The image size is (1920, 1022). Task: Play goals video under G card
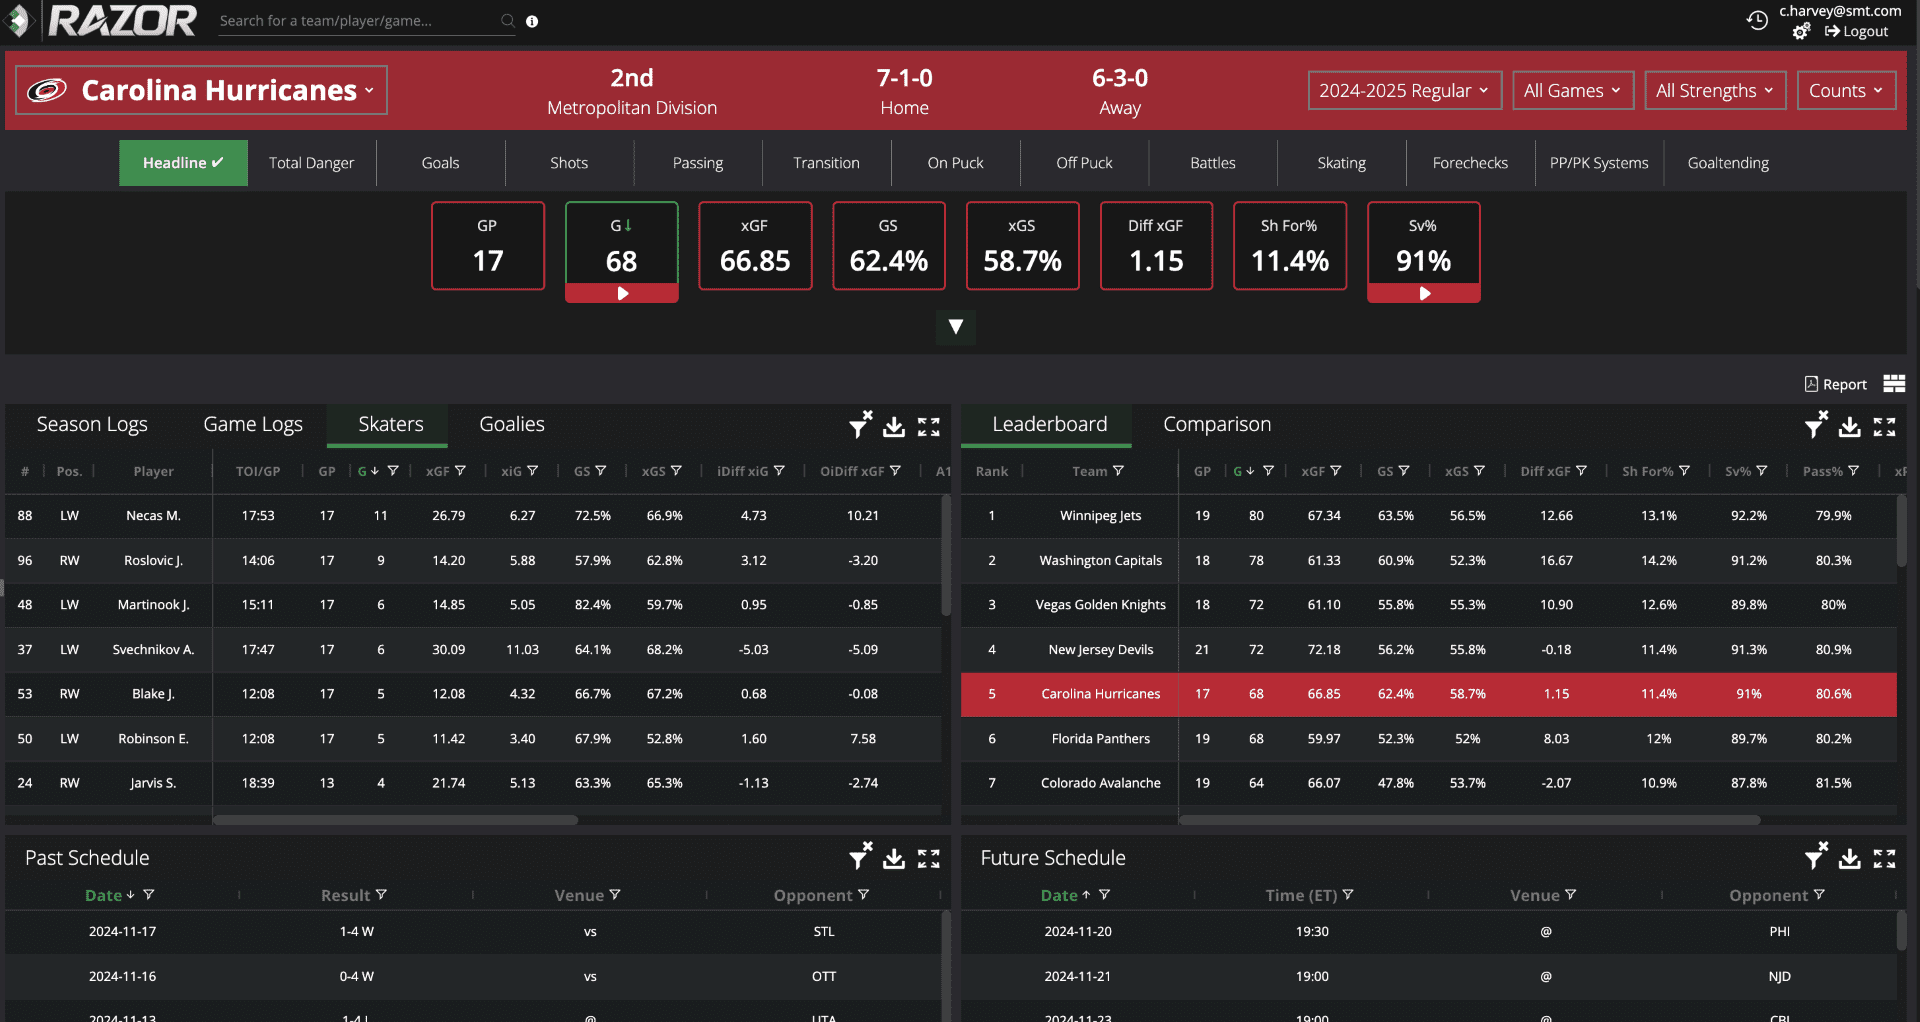click(622, 294)
